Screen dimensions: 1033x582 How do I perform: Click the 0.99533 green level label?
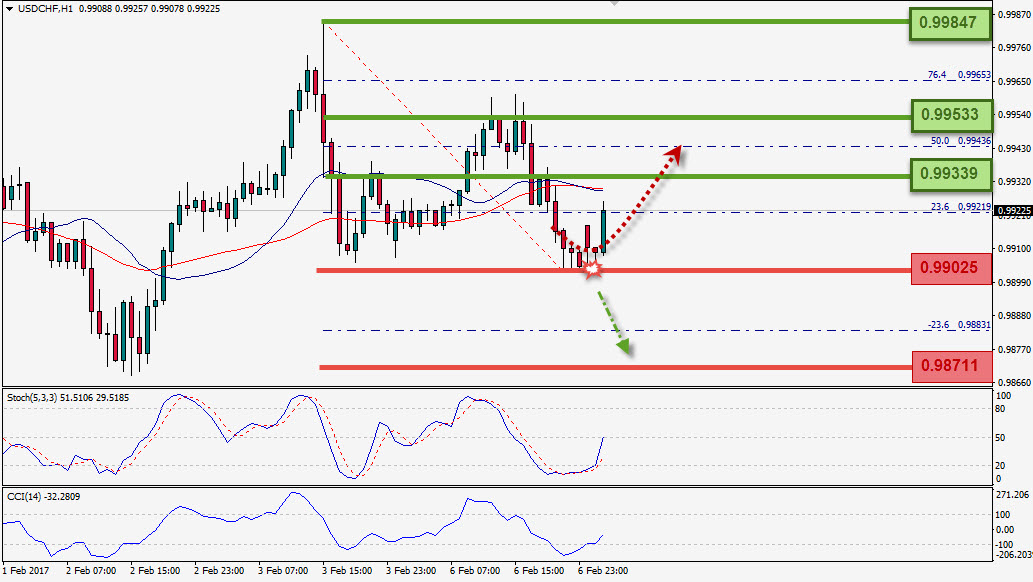[x=951, y=115]
